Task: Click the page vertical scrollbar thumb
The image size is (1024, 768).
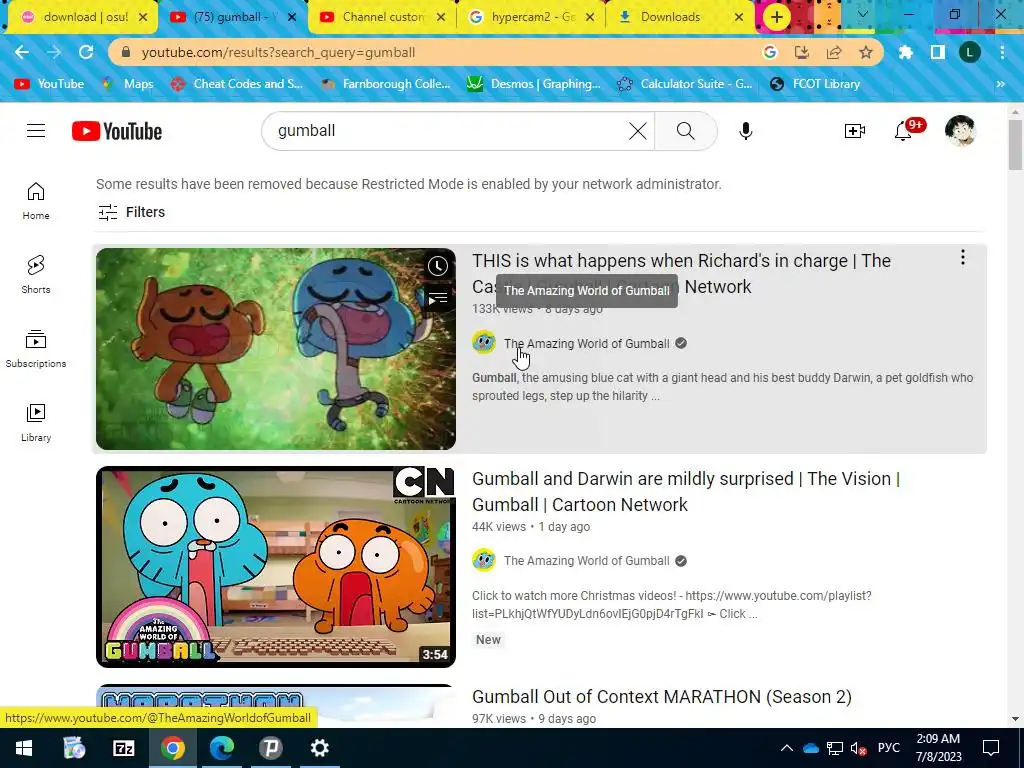Action: (x=1015, y=145)
